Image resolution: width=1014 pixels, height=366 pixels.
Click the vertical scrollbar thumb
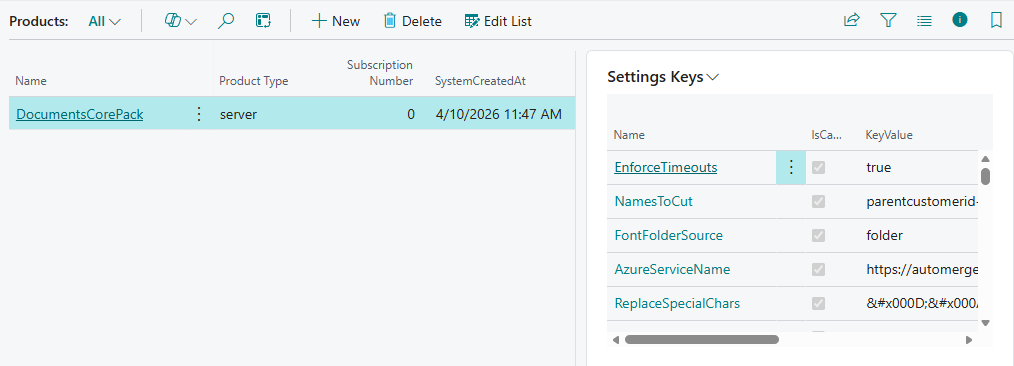(x=986, y=177)
